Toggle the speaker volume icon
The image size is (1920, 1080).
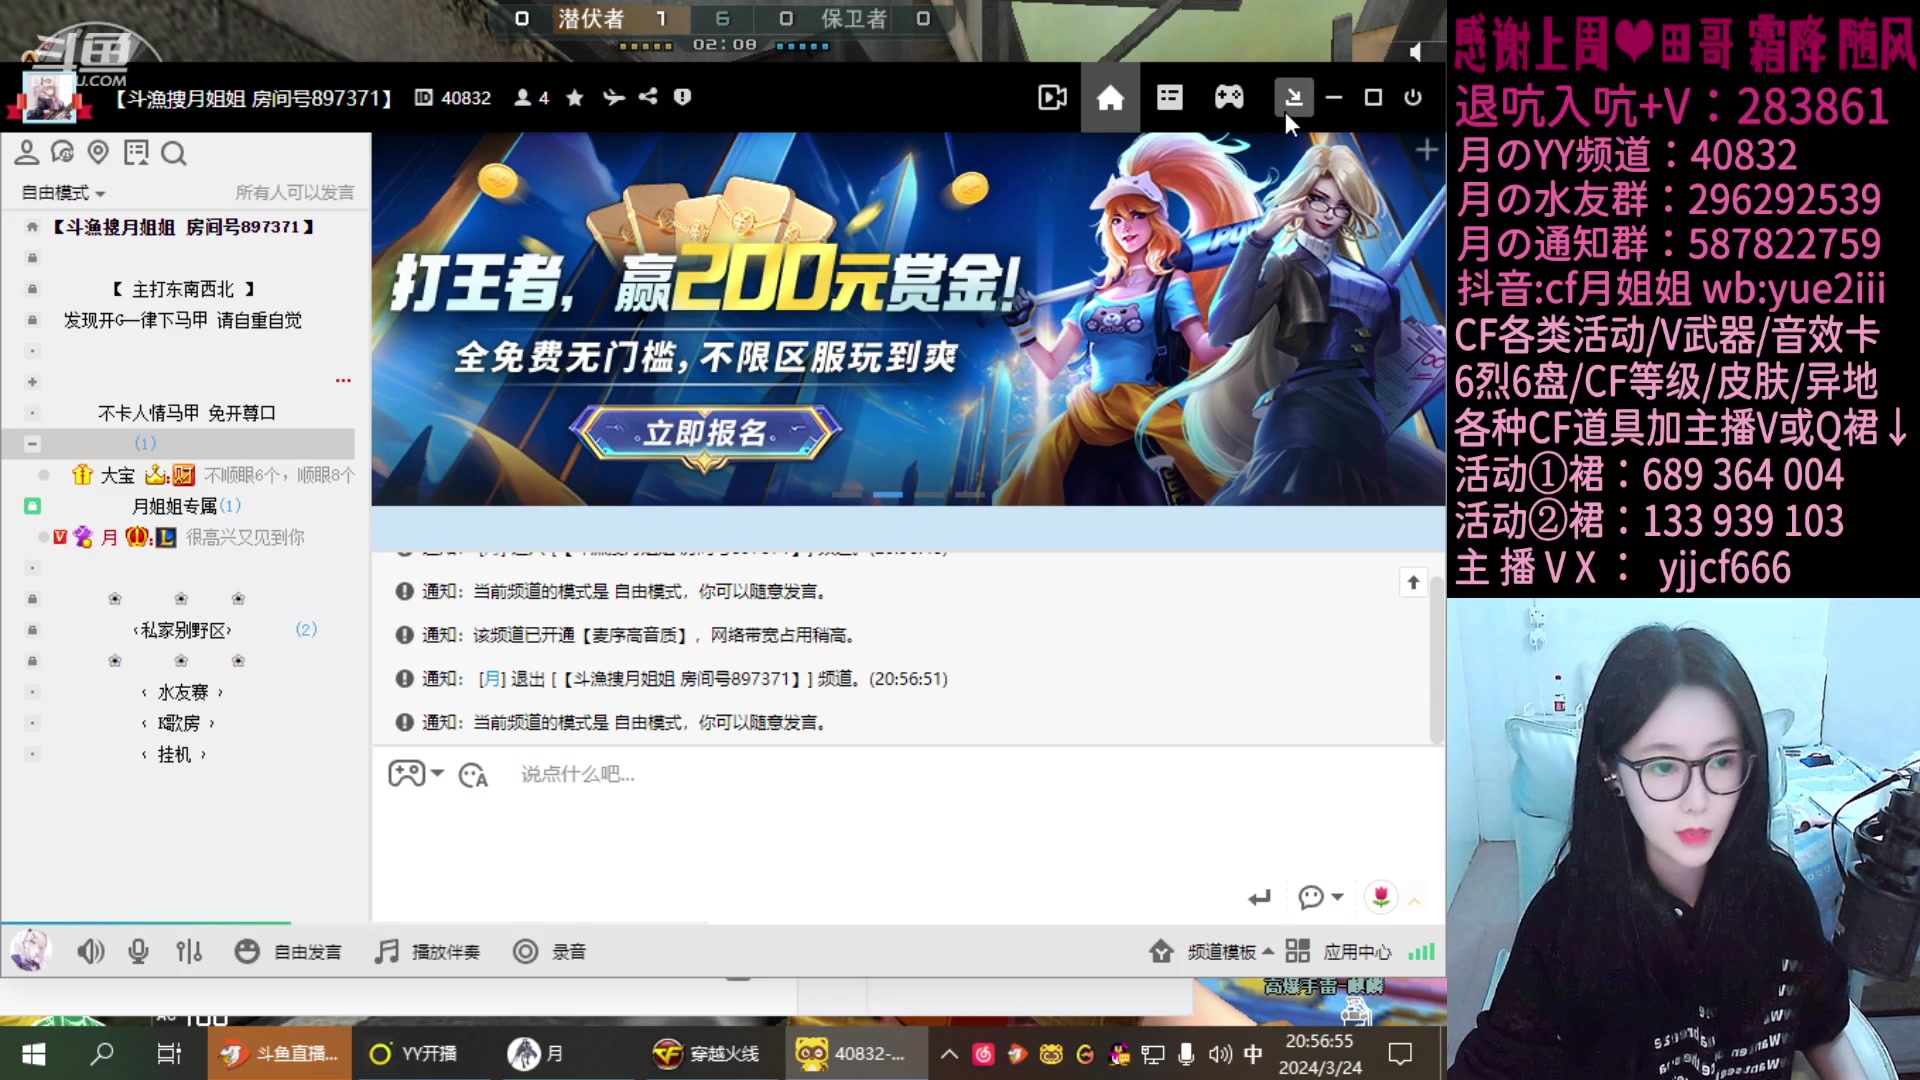pos(90,951)
